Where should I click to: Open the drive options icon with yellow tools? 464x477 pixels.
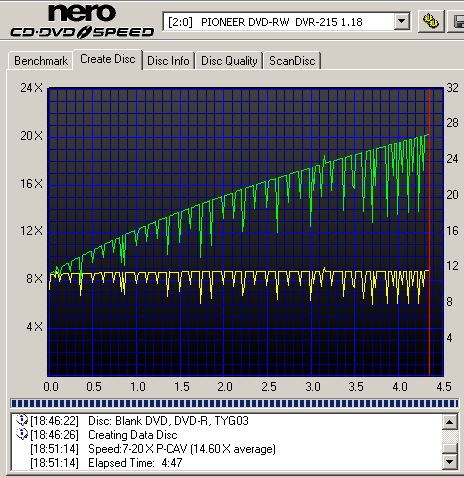[x=431, y=21]
